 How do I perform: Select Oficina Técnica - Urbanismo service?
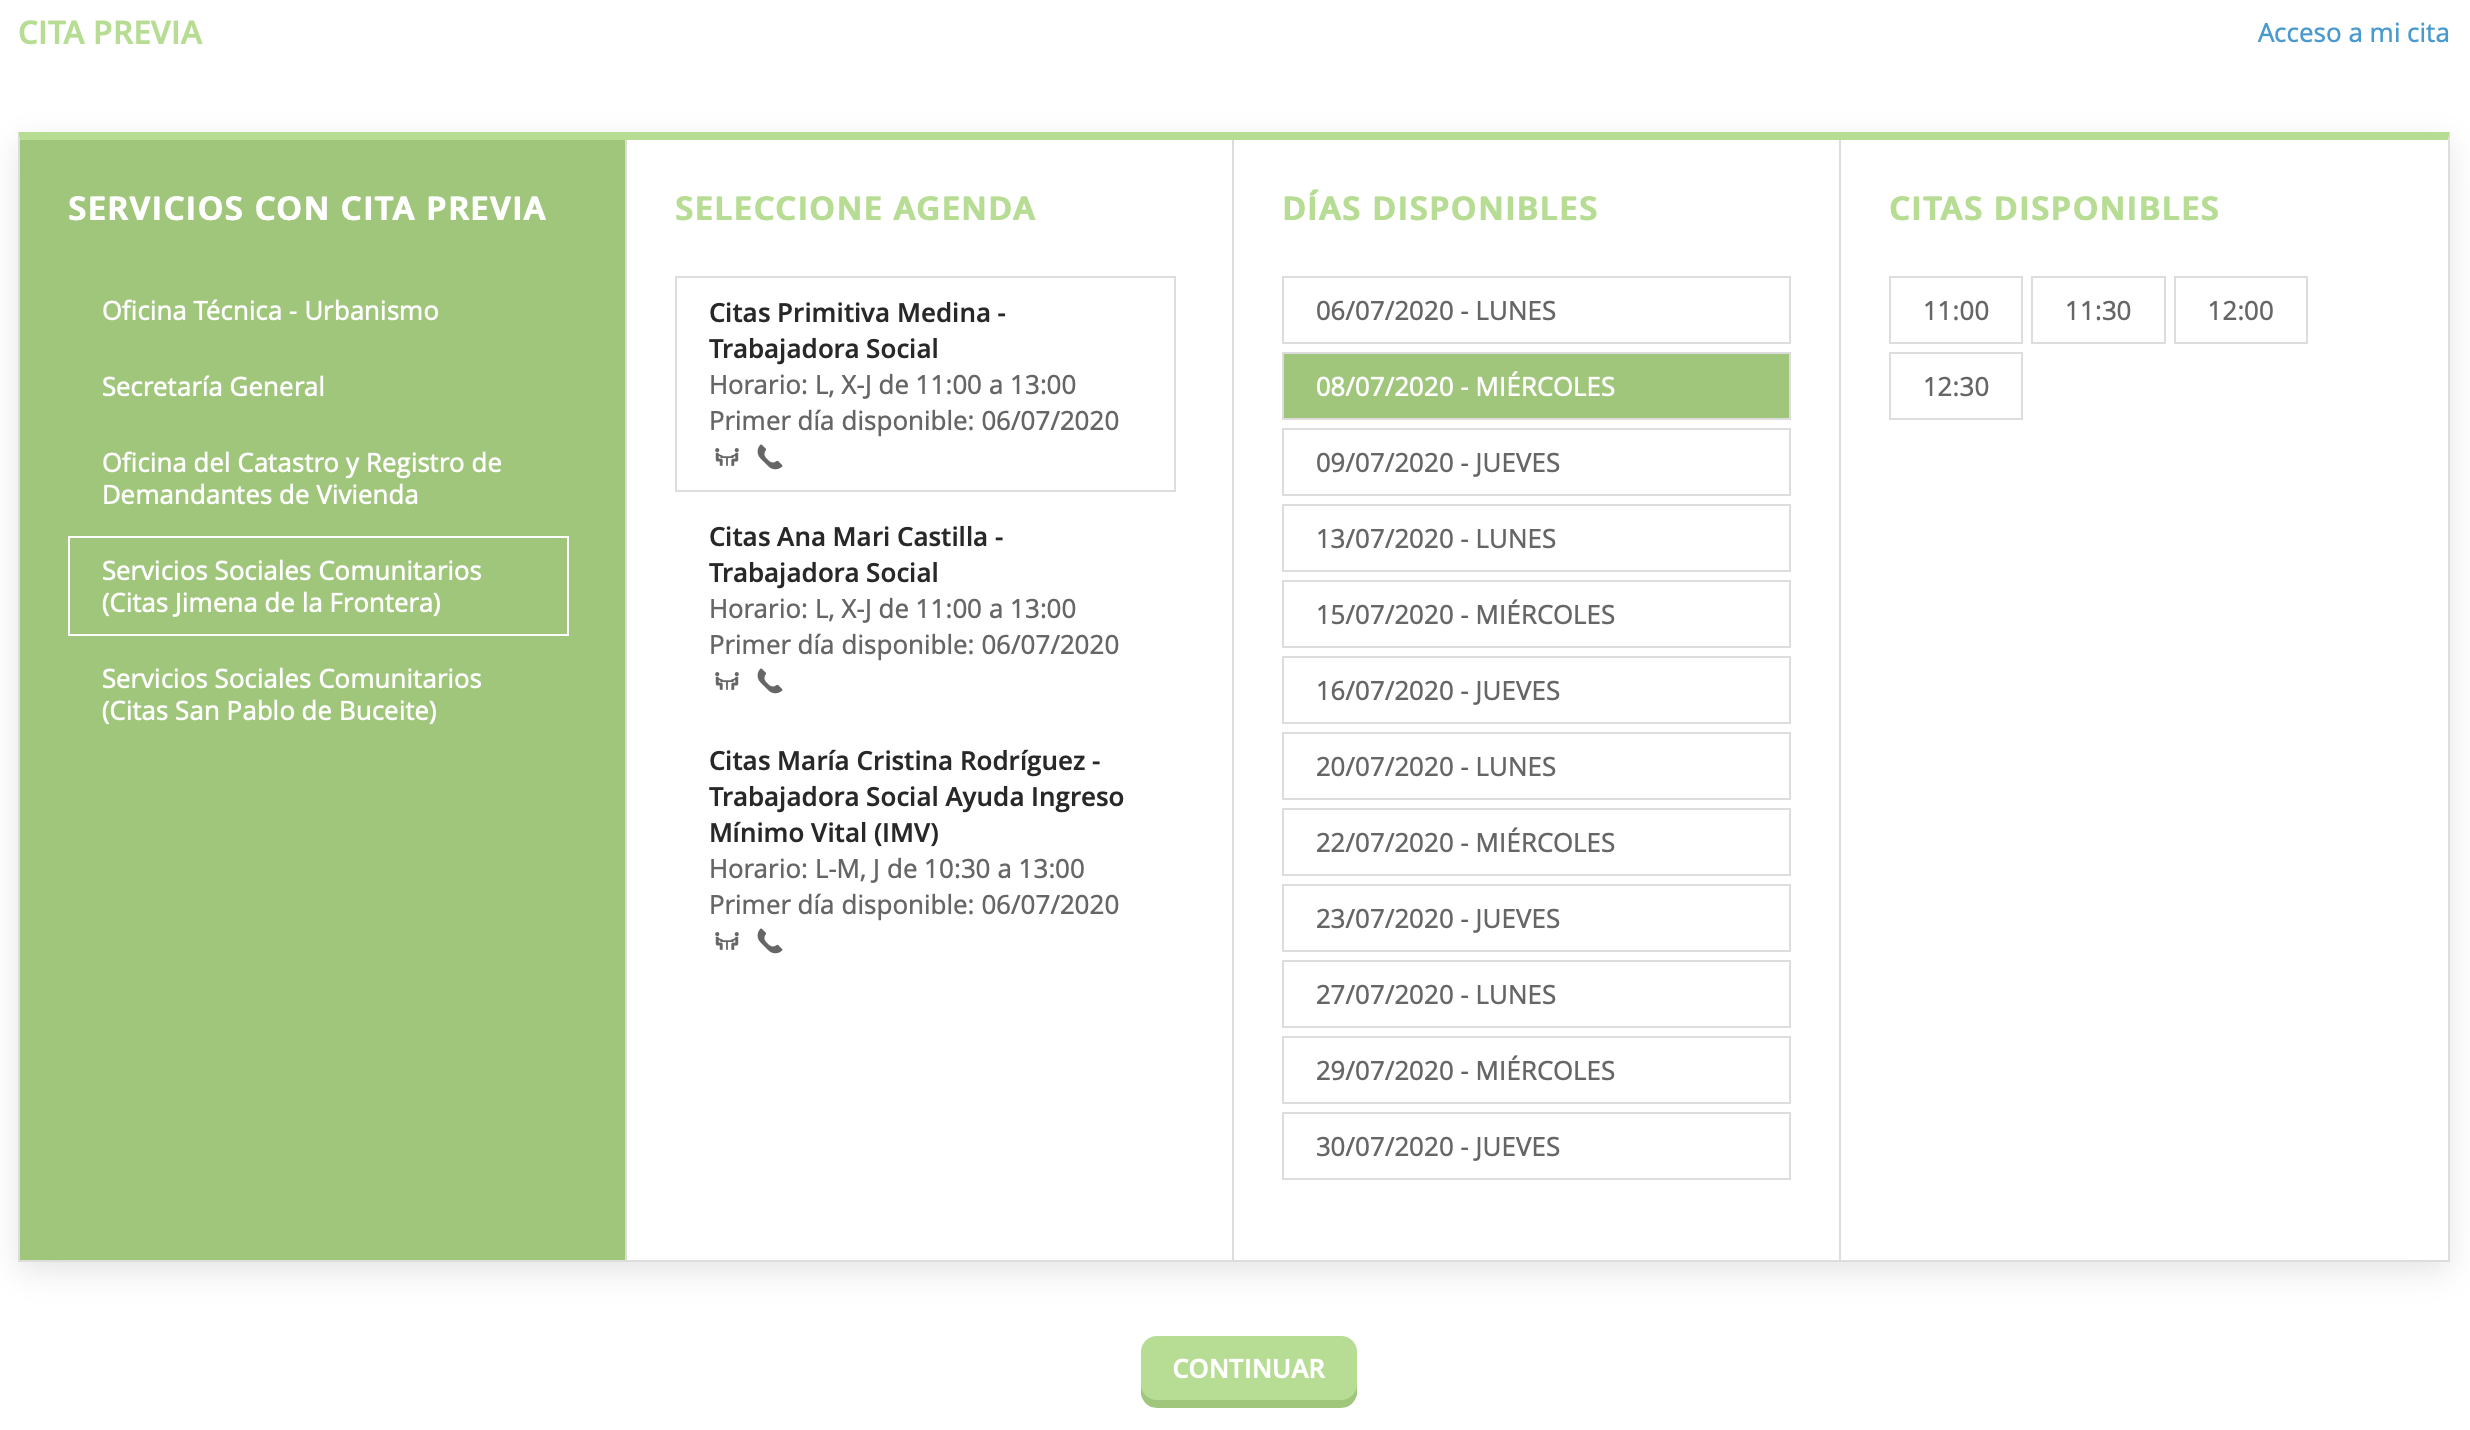[318, 310]
